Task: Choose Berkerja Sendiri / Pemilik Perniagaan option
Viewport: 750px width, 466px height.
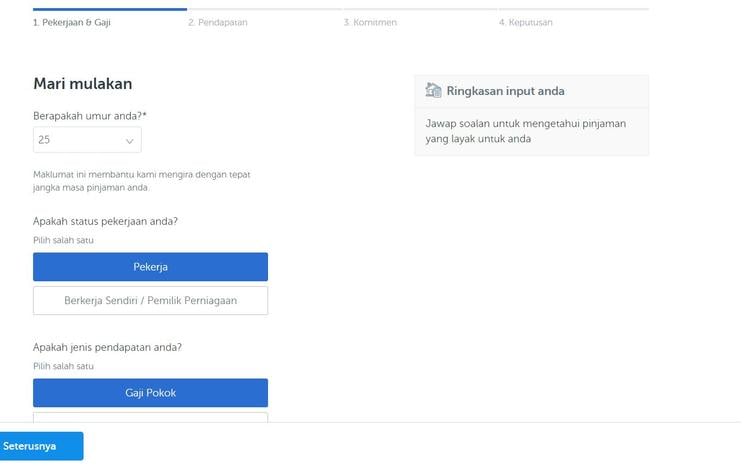Action: point(150,300)
